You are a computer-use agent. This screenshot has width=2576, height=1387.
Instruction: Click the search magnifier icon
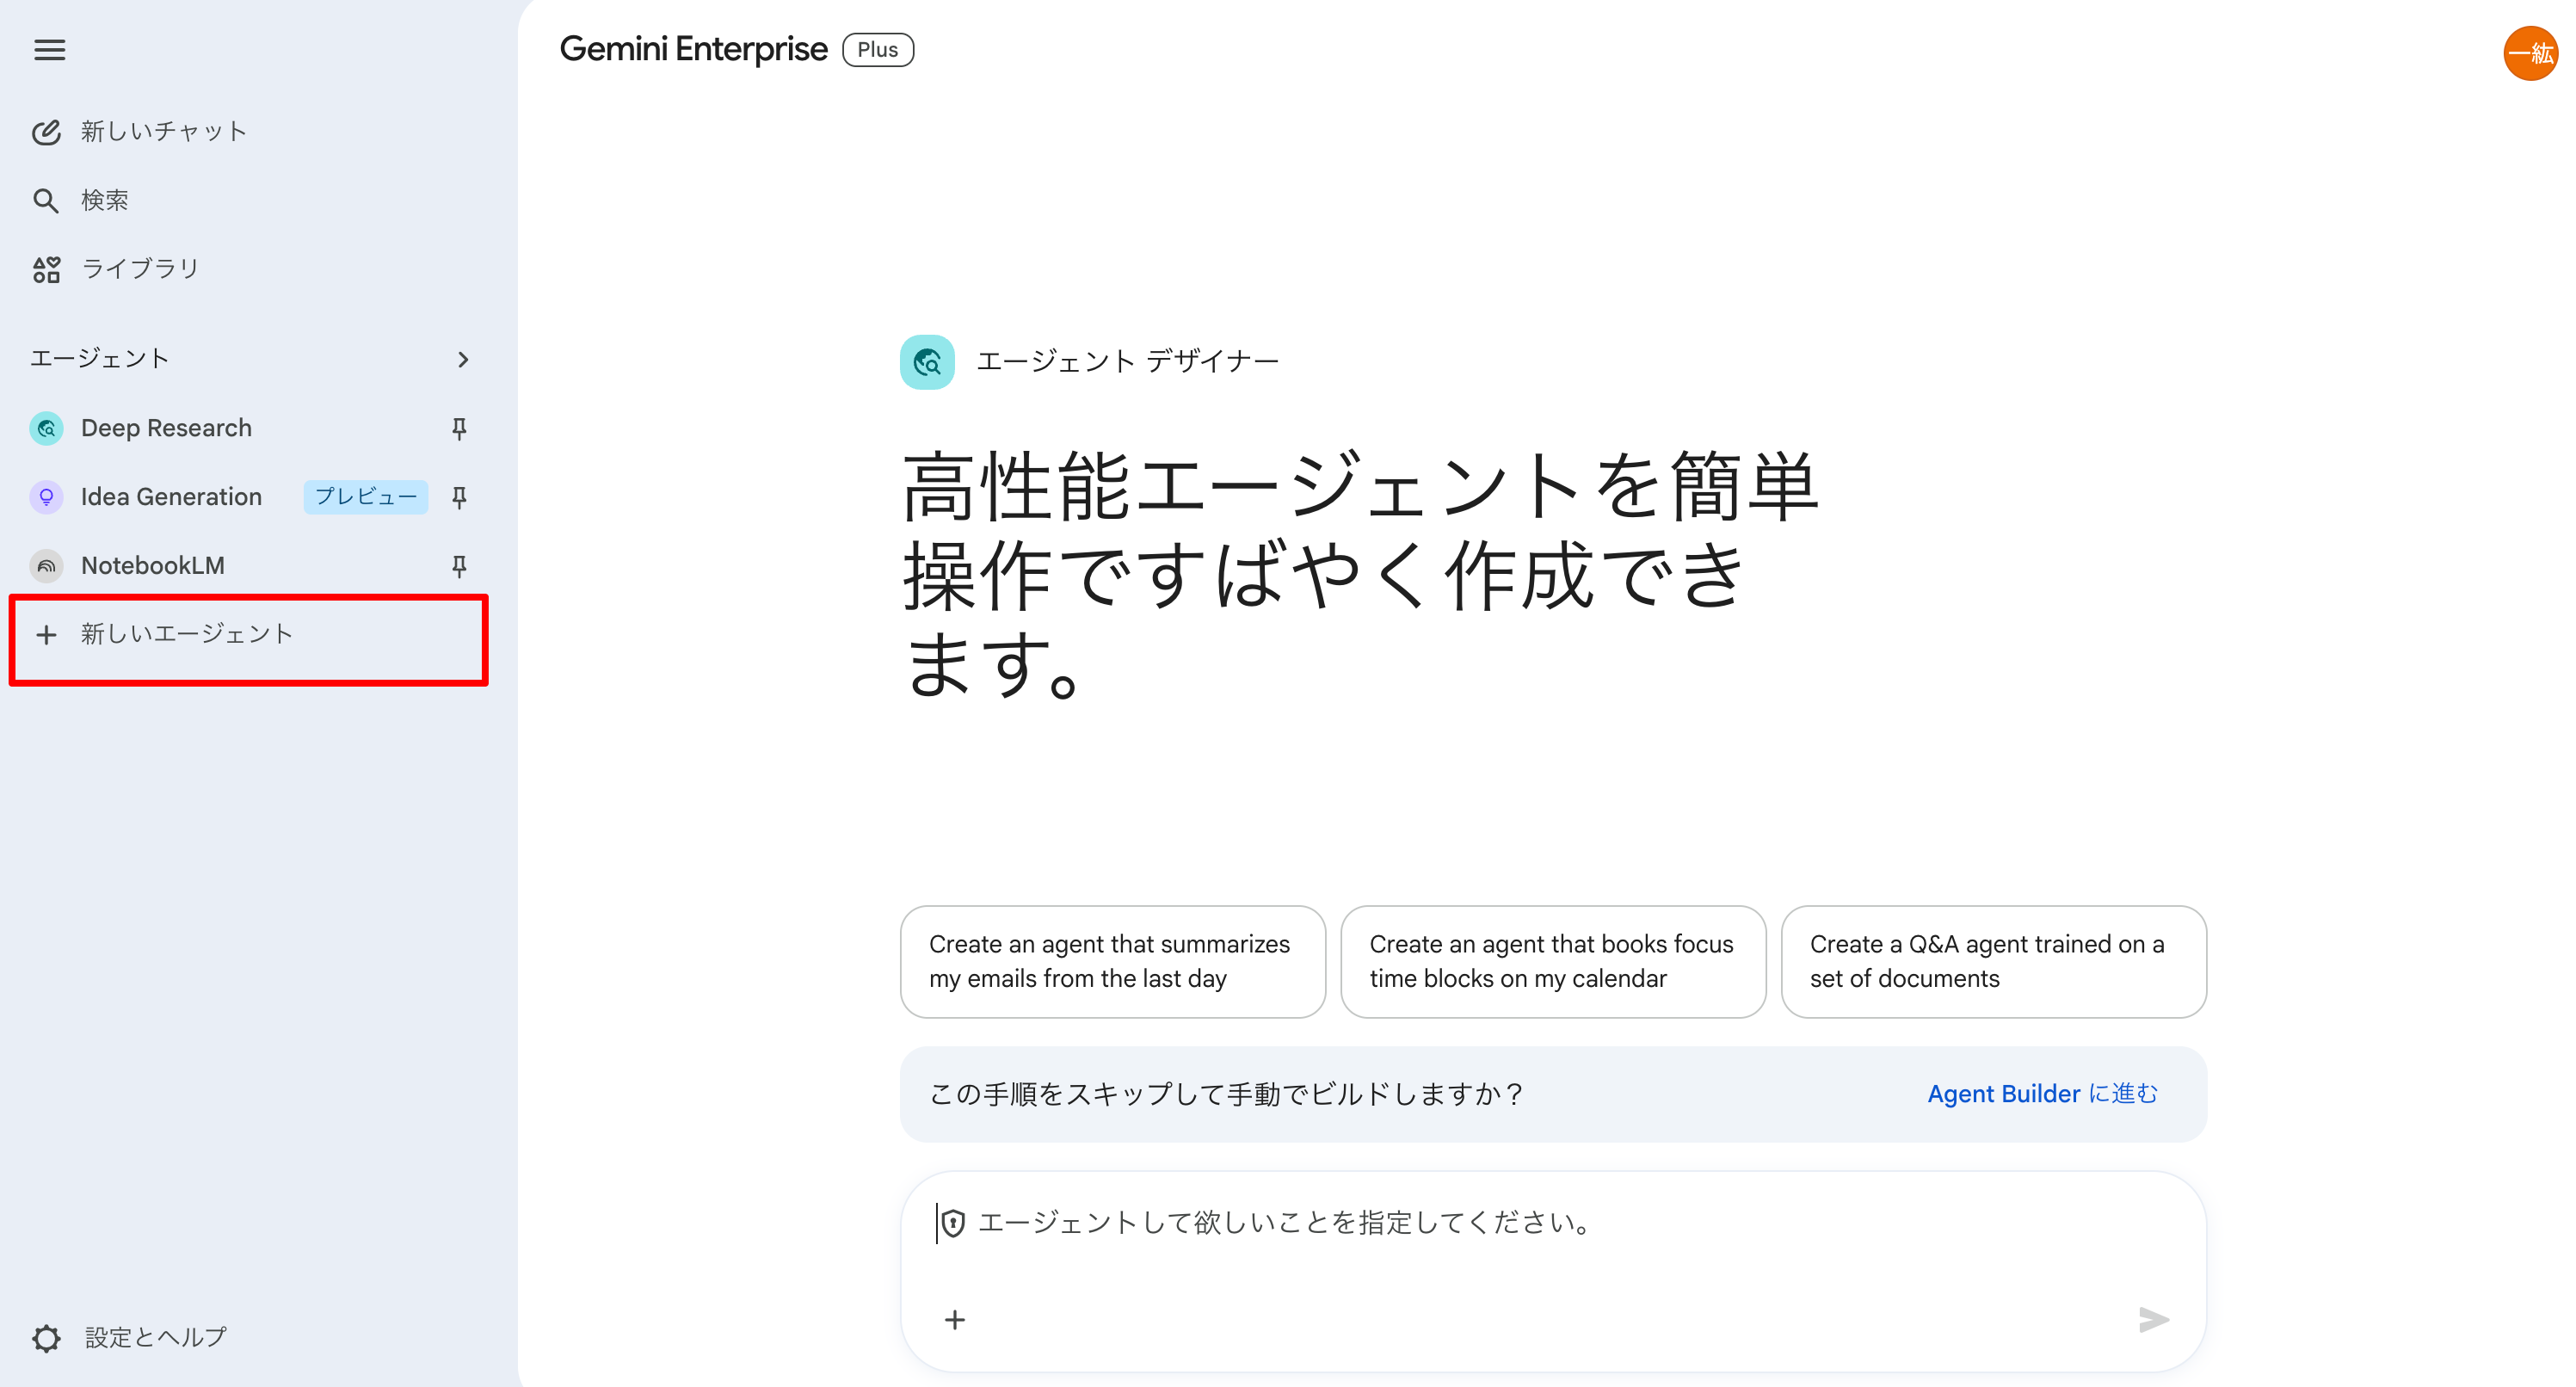(45, 200)
